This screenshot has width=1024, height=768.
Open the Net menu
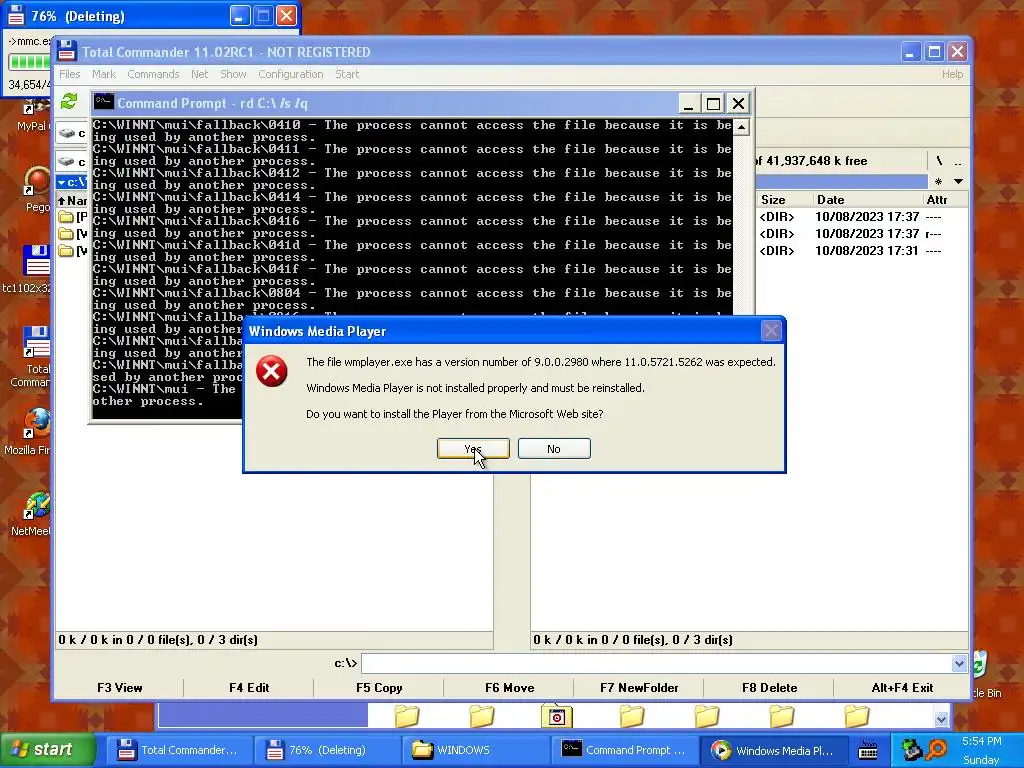pos(199,74)
